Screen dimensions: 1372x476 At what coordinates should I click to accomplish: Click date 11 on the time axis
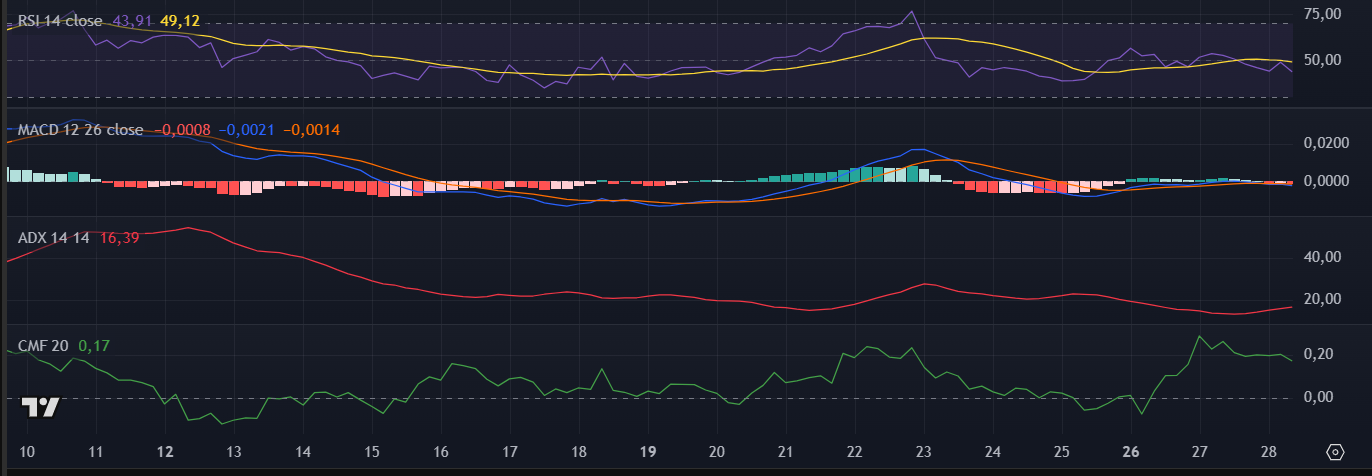(96, 451)
